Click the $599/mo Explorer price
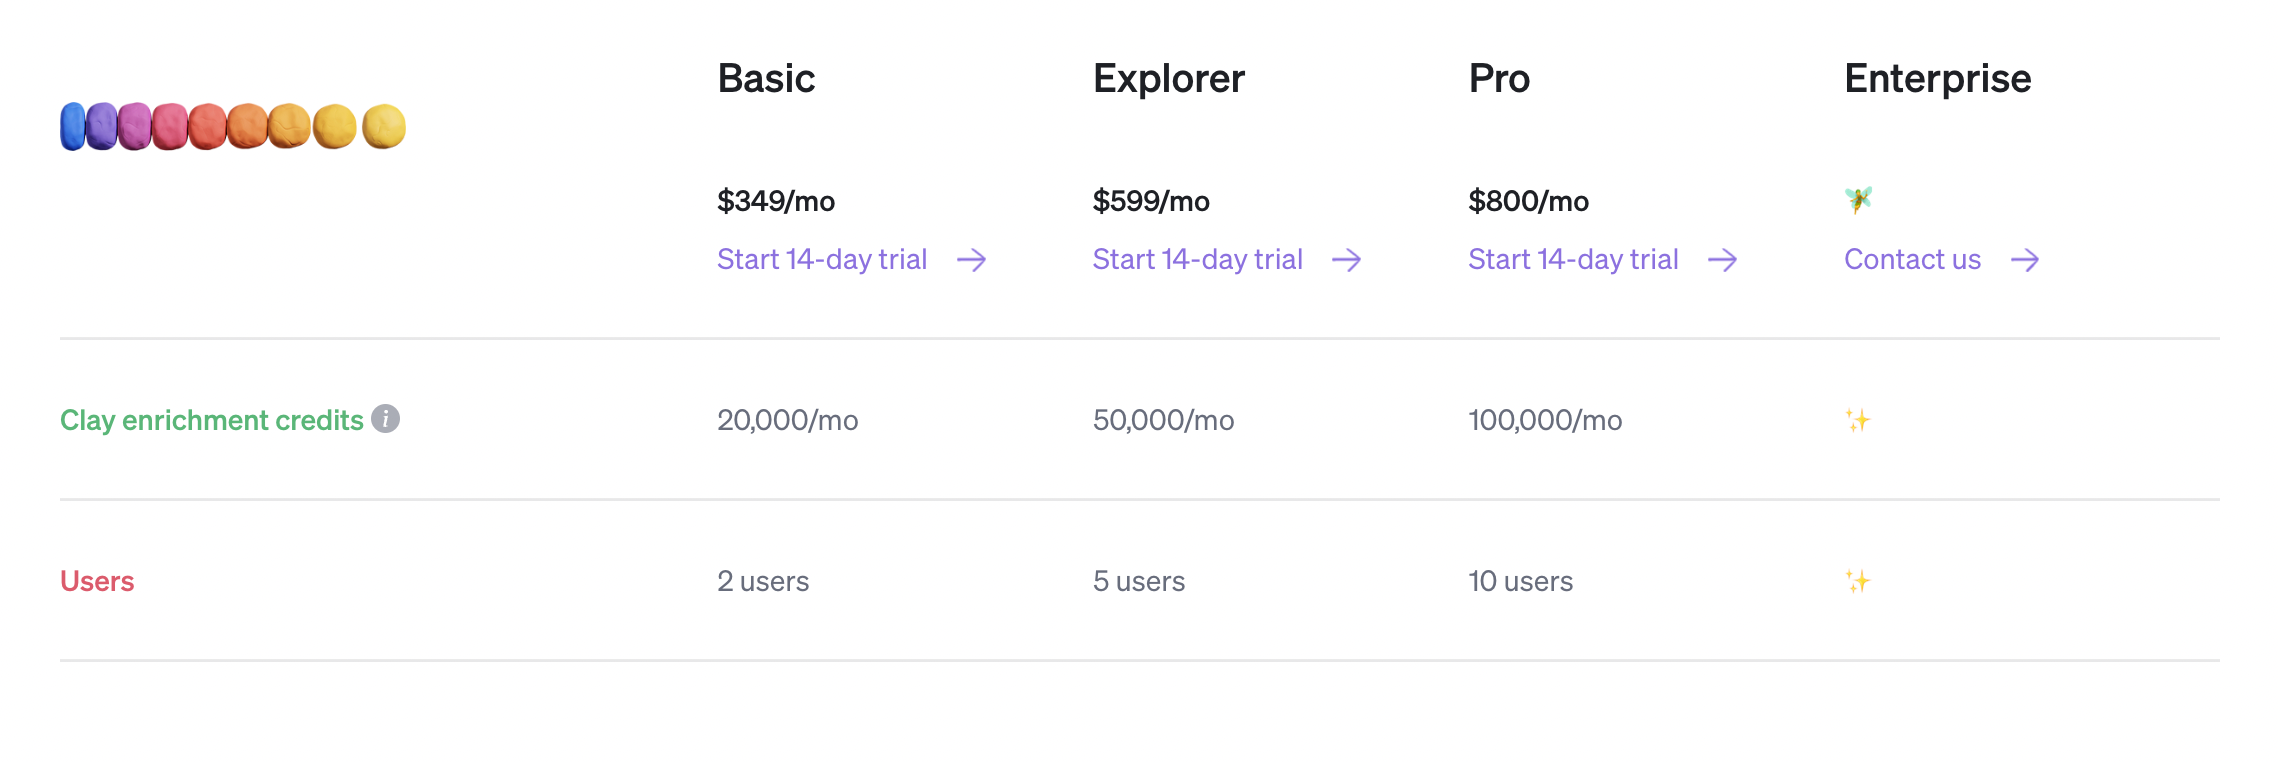The width and height of the screenshot is (2278, 762). [x=1151, y=201]
